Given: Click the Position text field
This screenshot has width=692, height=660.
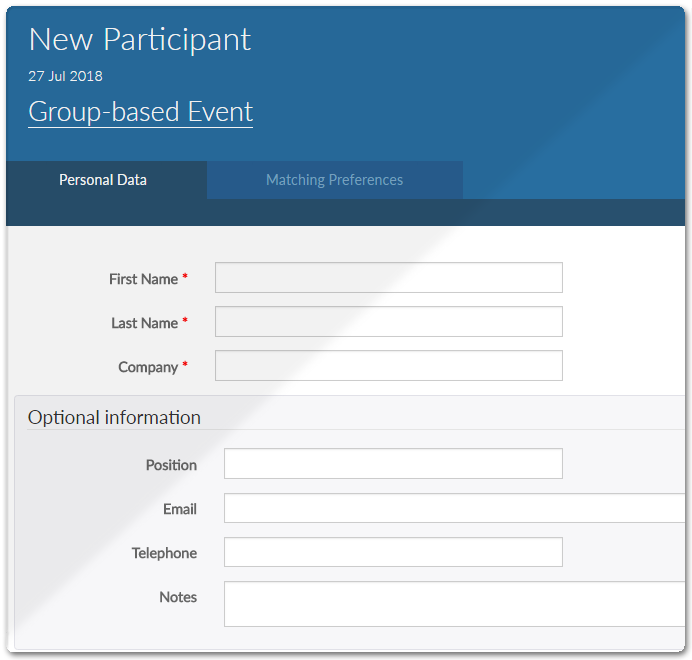Looking at the screenshot, I should pyautogui.click(x=393, y=464).
